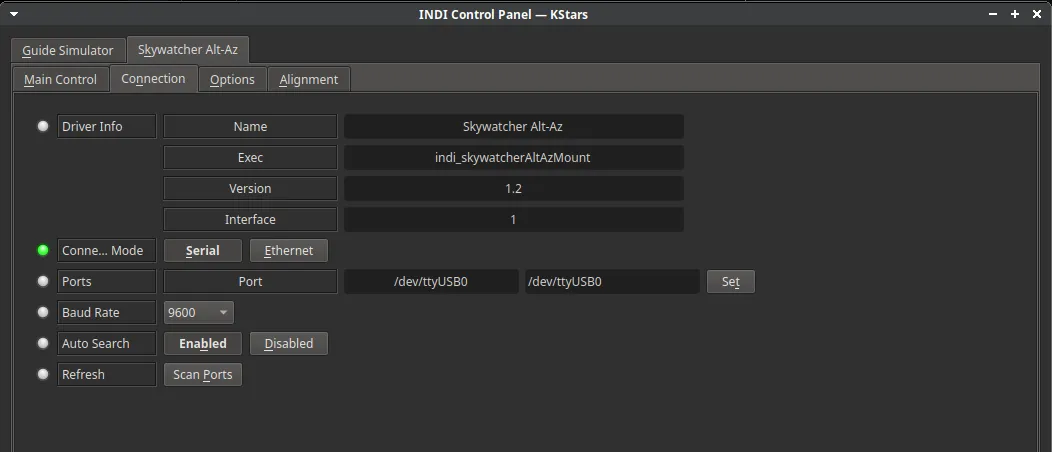Viewport: 1052px width, 452px height.
Task: Click the Driver Info status light
Action: pos(43,126)
